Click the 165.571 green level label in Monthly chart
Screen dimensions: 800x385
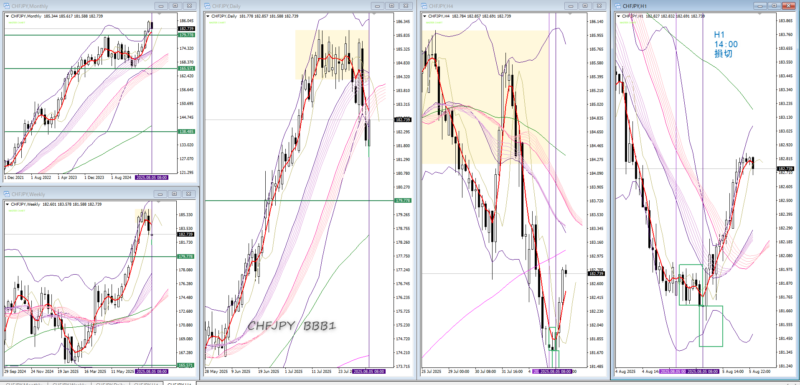coord(186,68)
